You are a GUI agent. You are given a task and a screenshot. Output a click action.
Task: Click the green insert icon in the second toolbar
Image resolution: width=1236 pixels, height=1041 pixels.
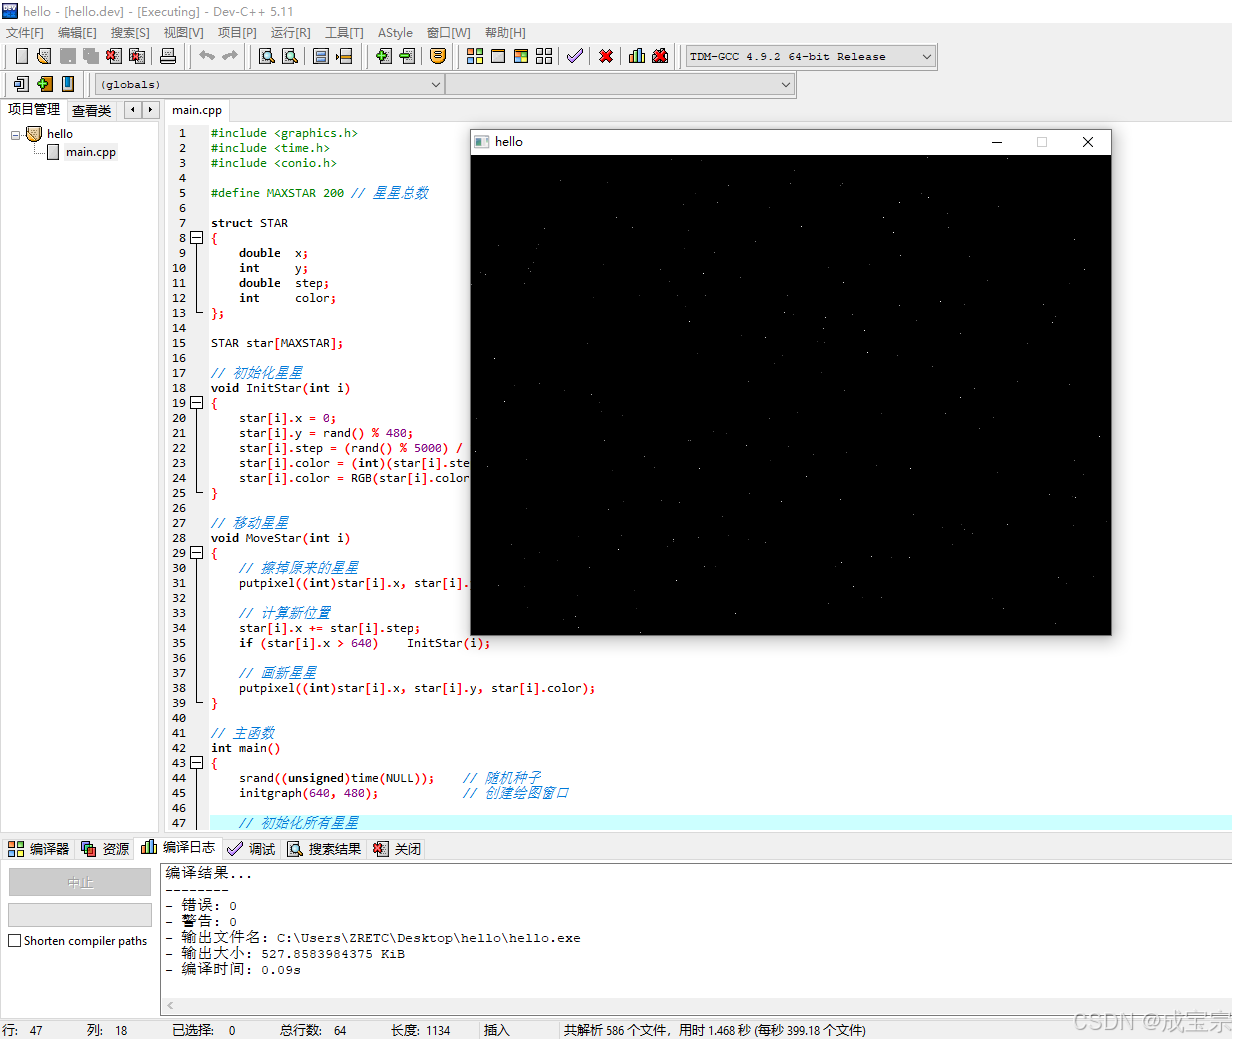[45, 84]
